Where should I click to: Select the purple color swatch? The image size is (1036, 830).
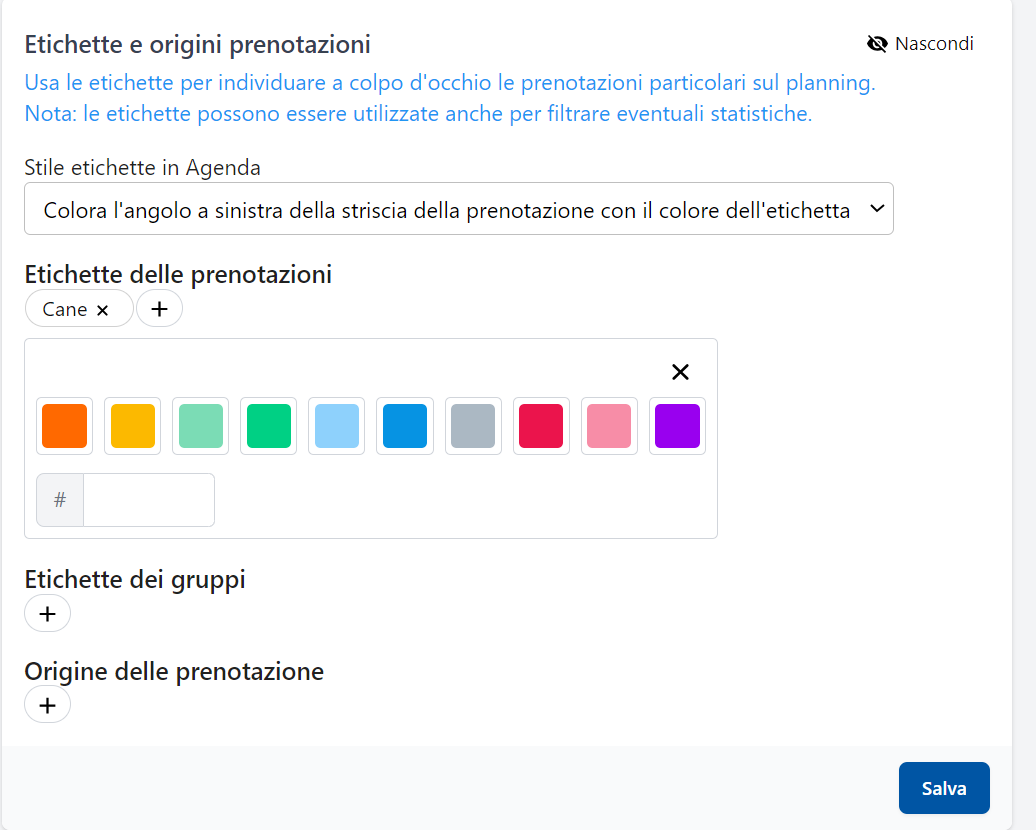coord(677,426)
